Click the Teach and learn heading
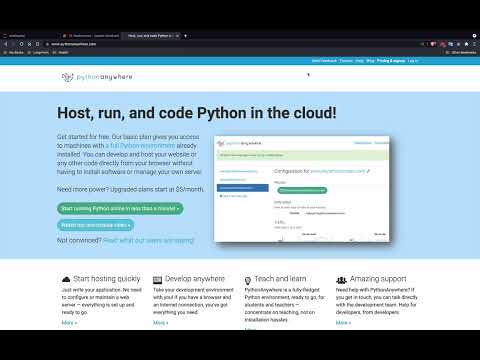Screen dimensions: 480x360 click(280, 279)
